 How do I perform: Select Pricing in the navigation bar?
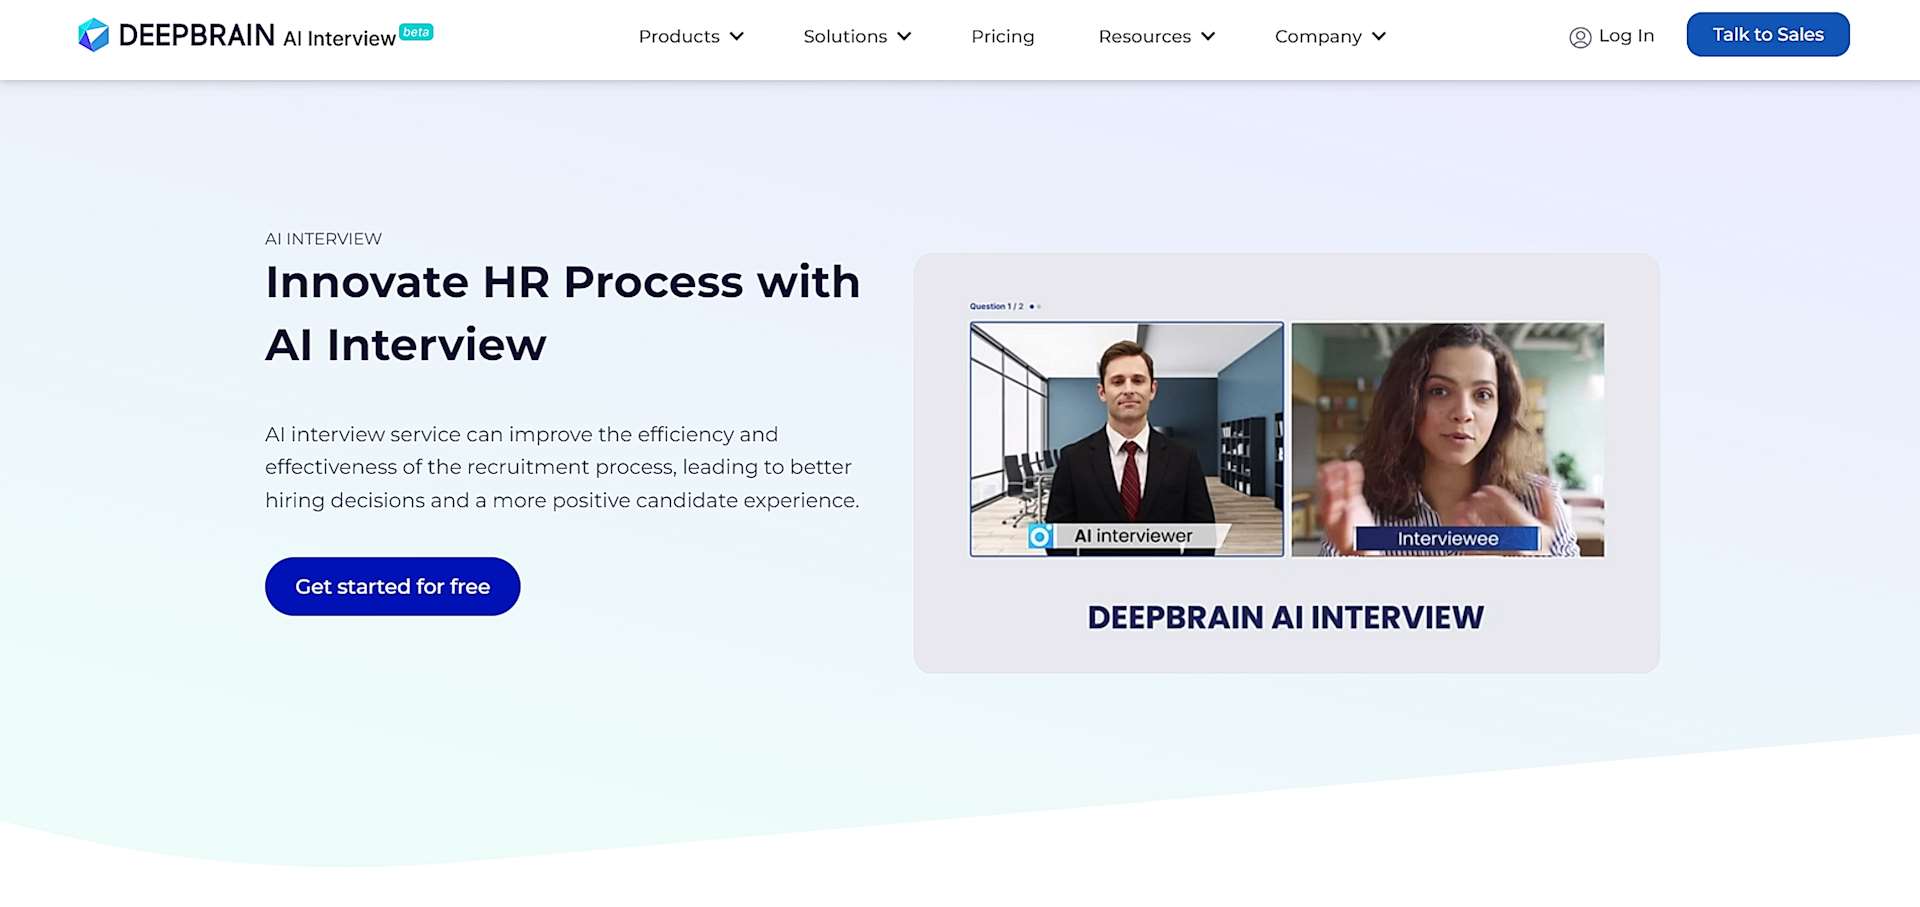[x=1003, y=36]
